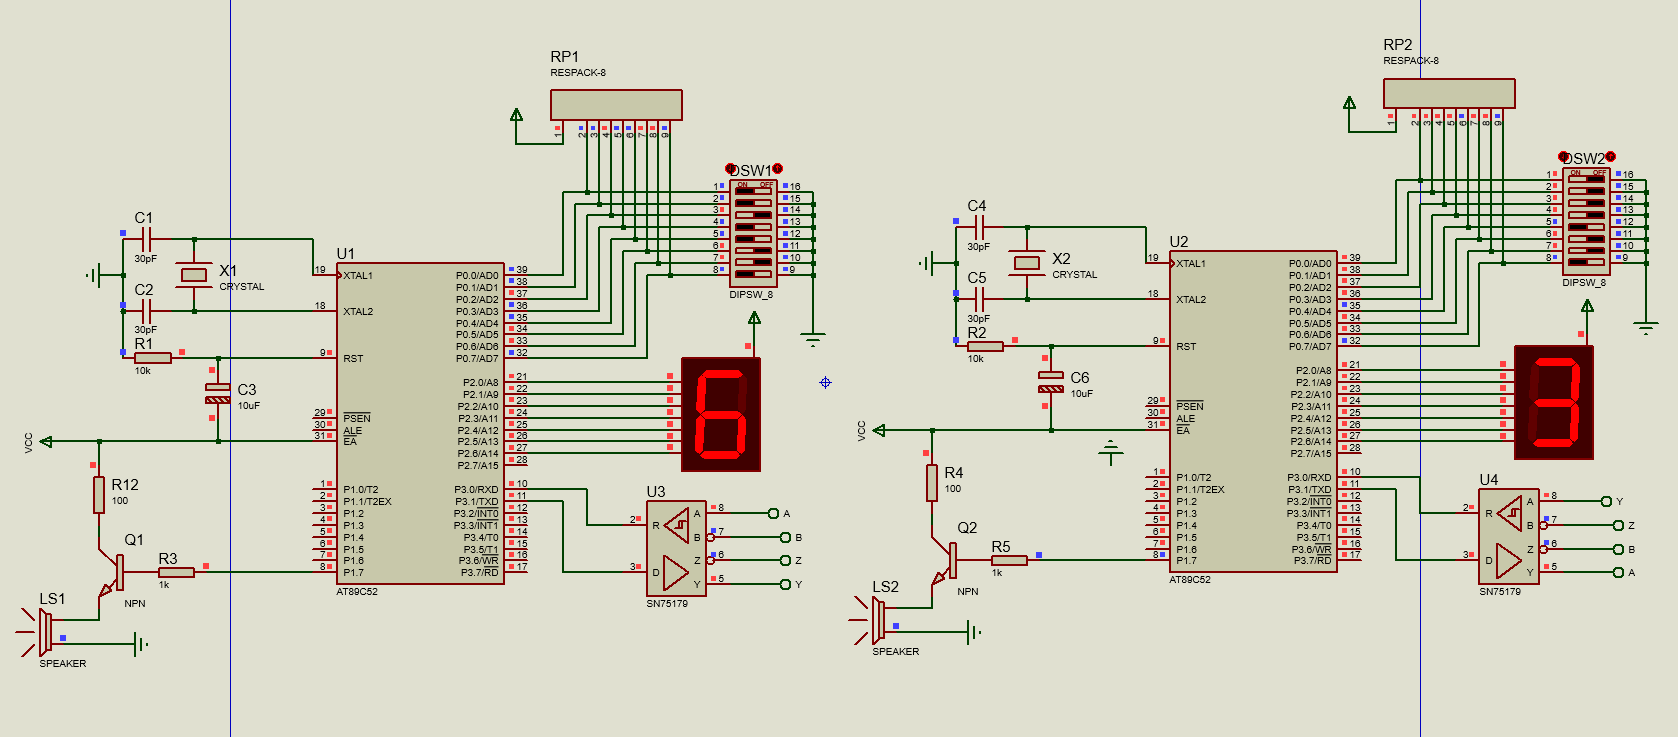This screenshot has height=737, width=1678.
Task: Click terminal A of U3
Action: click(773, 513)
